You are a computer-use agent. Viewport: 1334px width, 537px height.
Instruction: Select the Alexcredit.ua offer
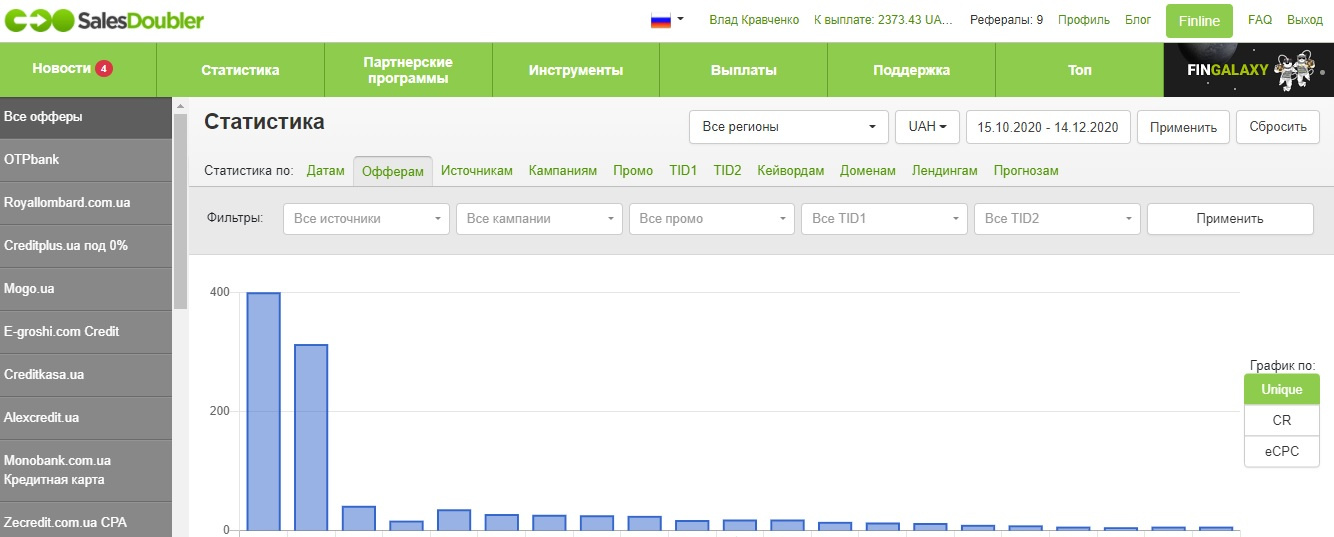pos(86,418)
